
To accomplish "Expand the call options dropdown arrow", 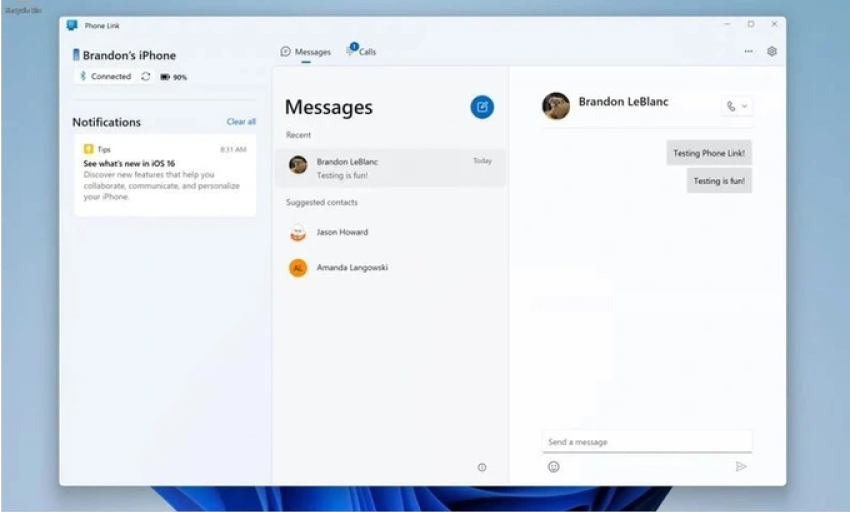I will (744, 106).
